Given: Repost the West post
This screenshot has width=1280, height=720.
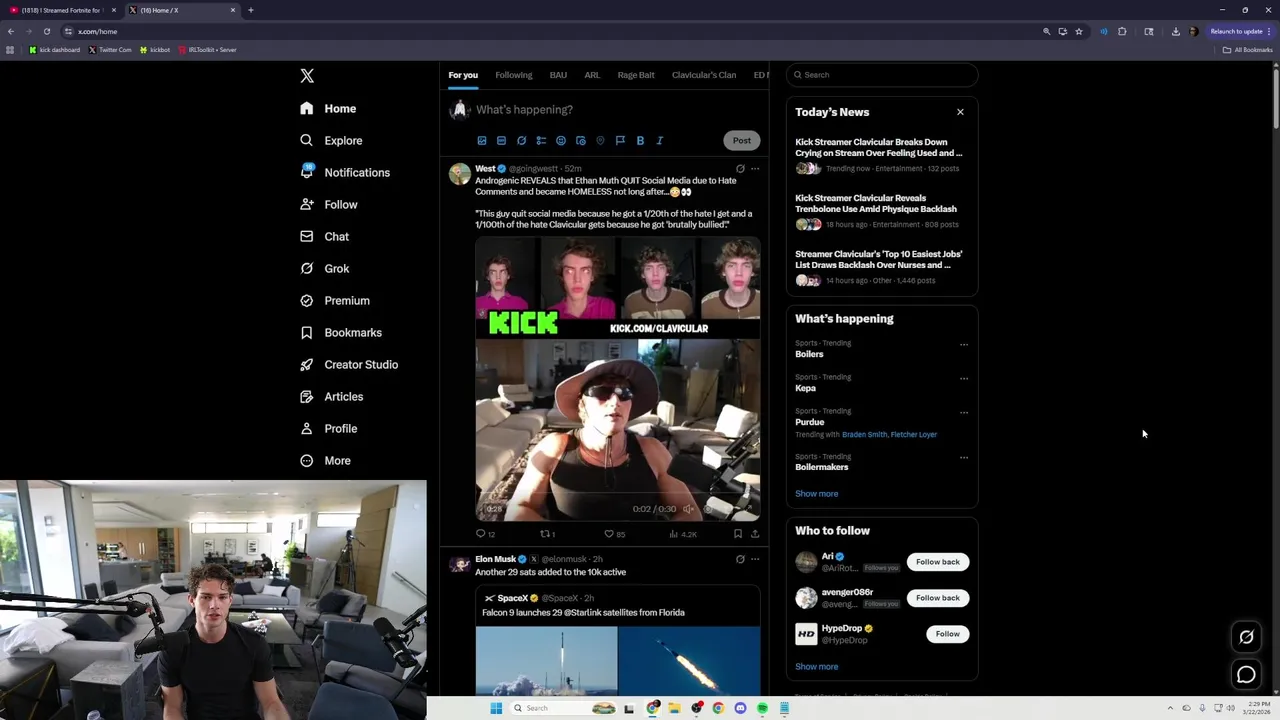Looking at the screenshot, I should click(546, 534).
